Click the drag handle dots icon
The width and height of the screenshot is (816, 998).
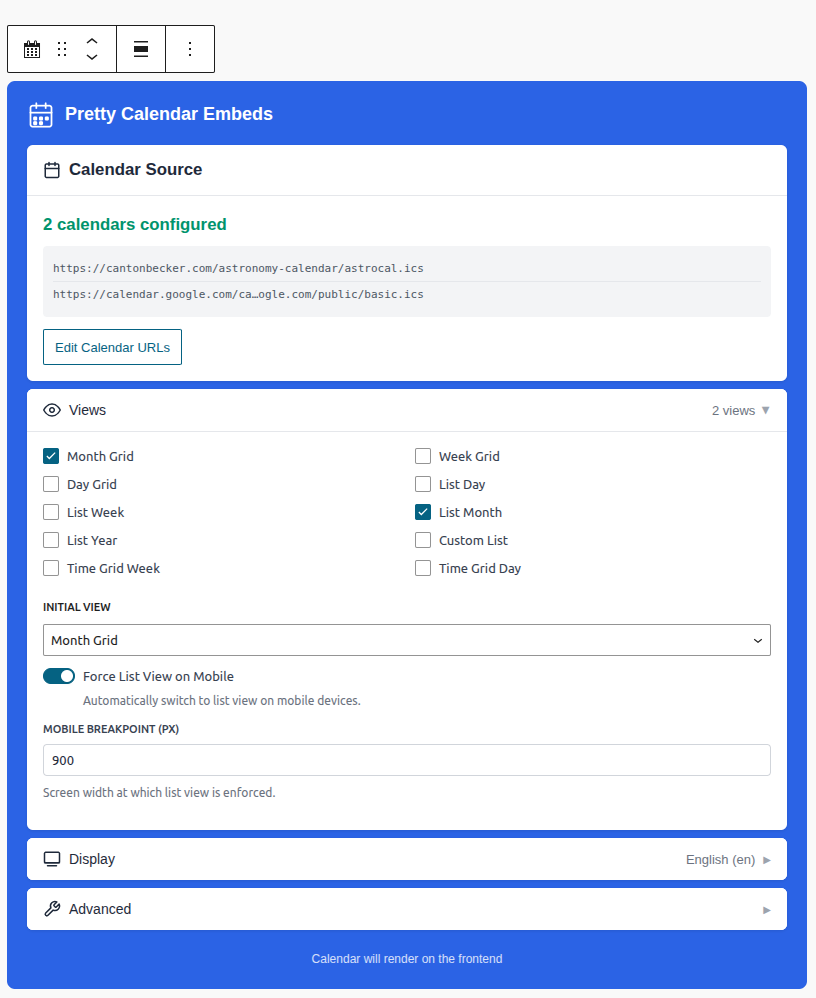(x=62, y=49)
